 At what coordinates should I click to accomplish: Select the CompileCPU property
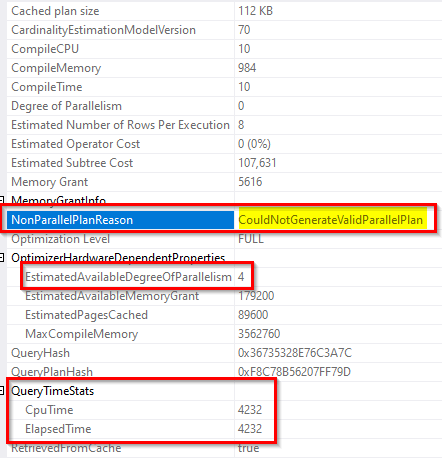tap(45, 49)
